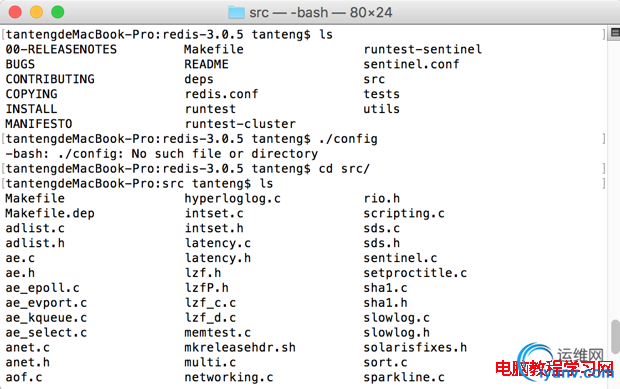
Task: Click the 'runtest-cluster' entry
Action: tap(240, 124)
